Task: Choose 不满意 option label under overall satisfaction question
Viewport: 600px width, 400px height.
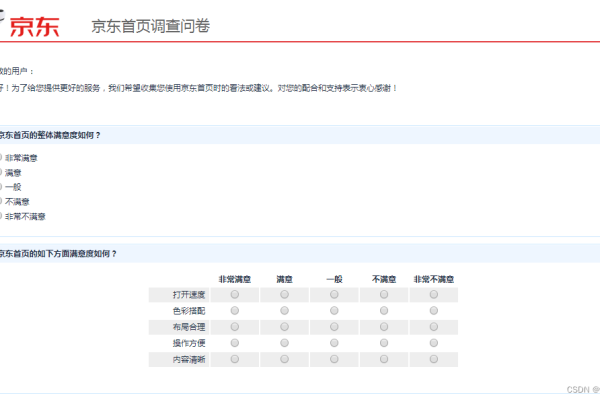Action: click(x=17, y=202)
